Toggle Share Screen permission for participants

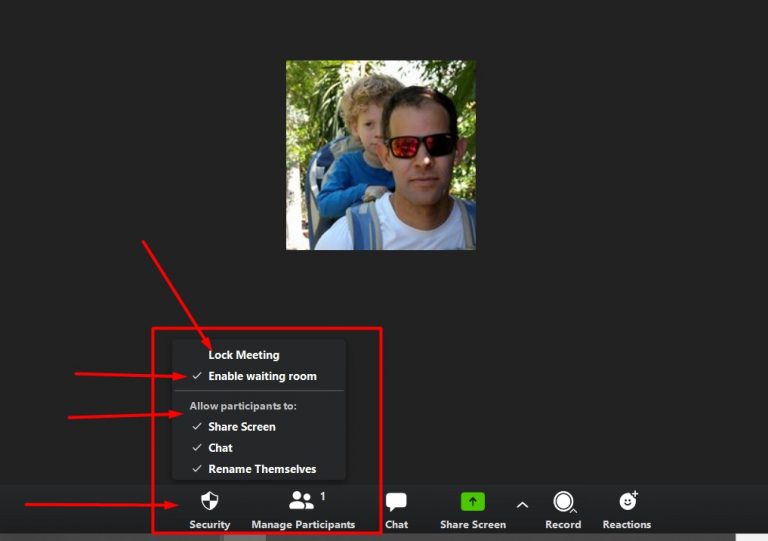[259, 426]
